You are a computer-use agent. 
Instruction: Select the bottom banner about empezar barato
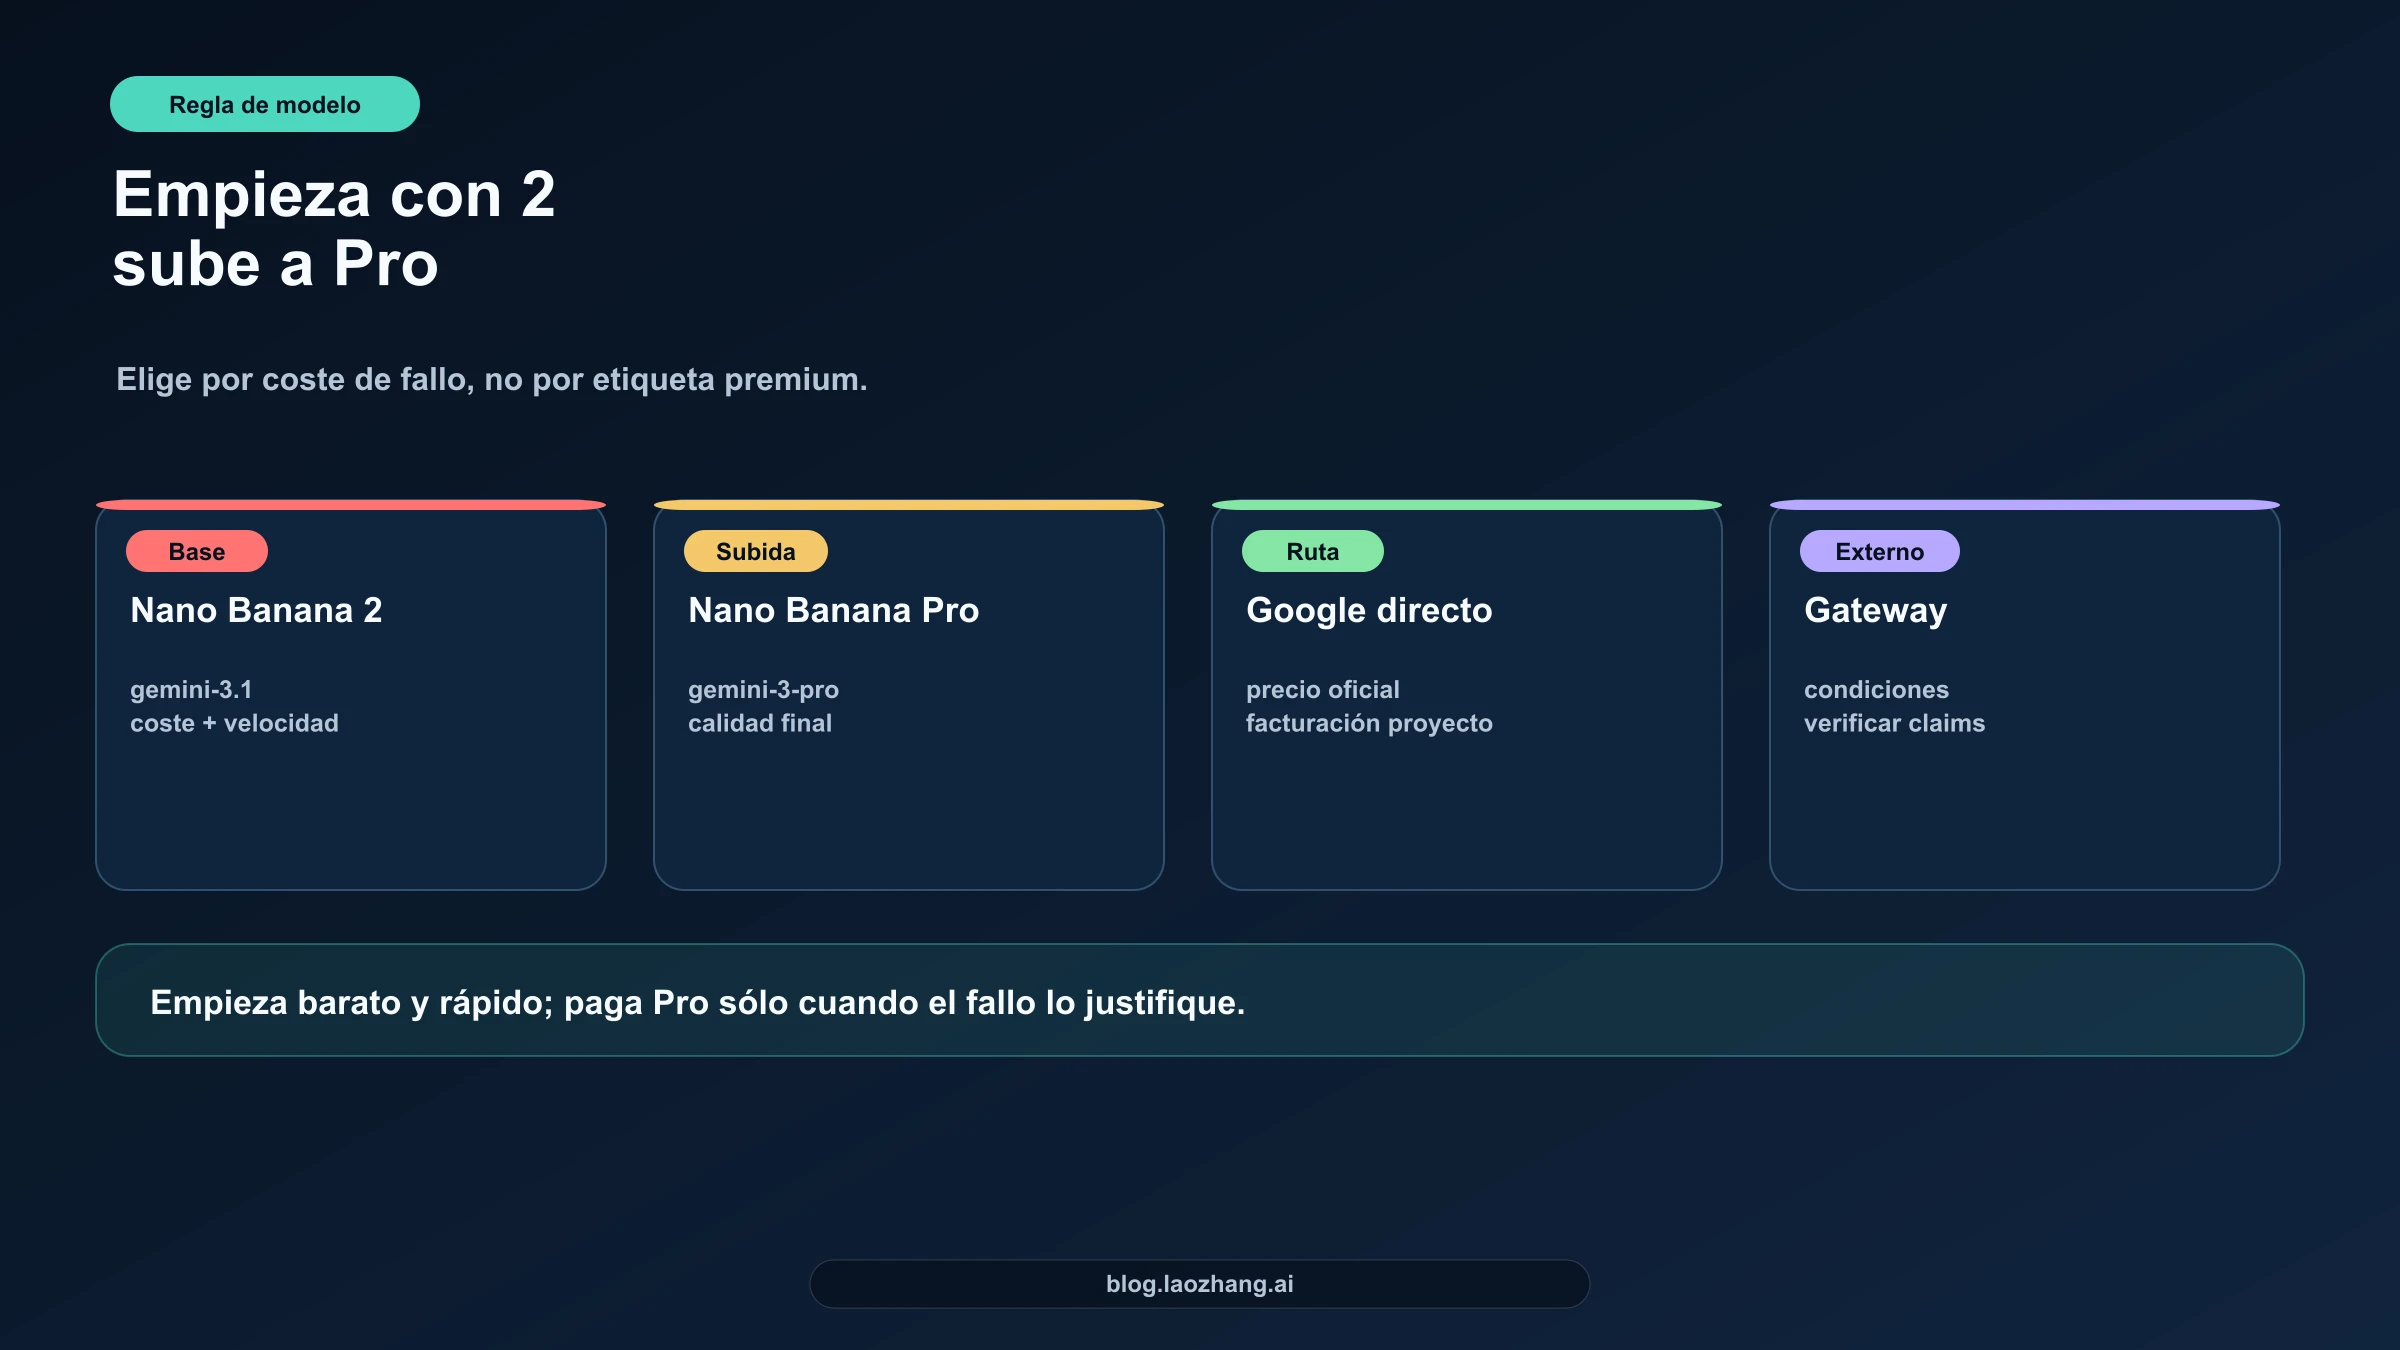(1199, 1001)
